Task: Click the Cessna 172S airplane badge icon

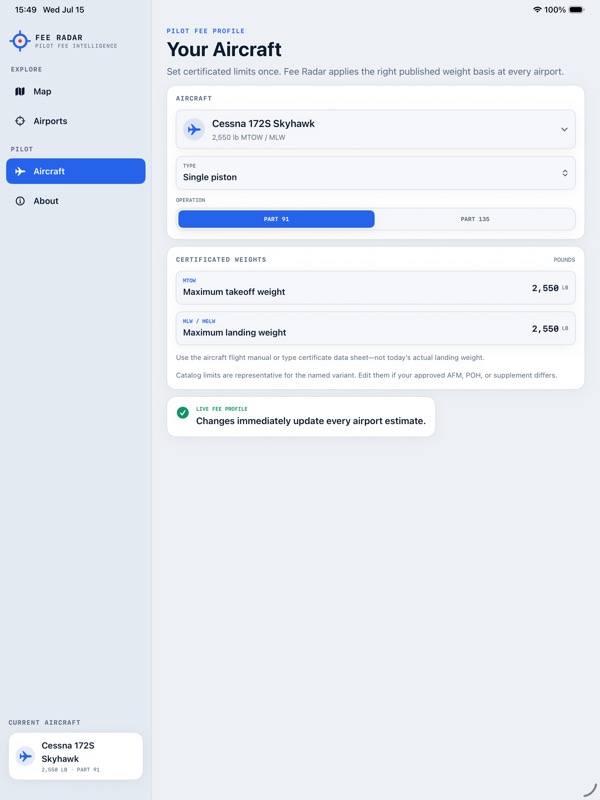Action: coord(194,130)
